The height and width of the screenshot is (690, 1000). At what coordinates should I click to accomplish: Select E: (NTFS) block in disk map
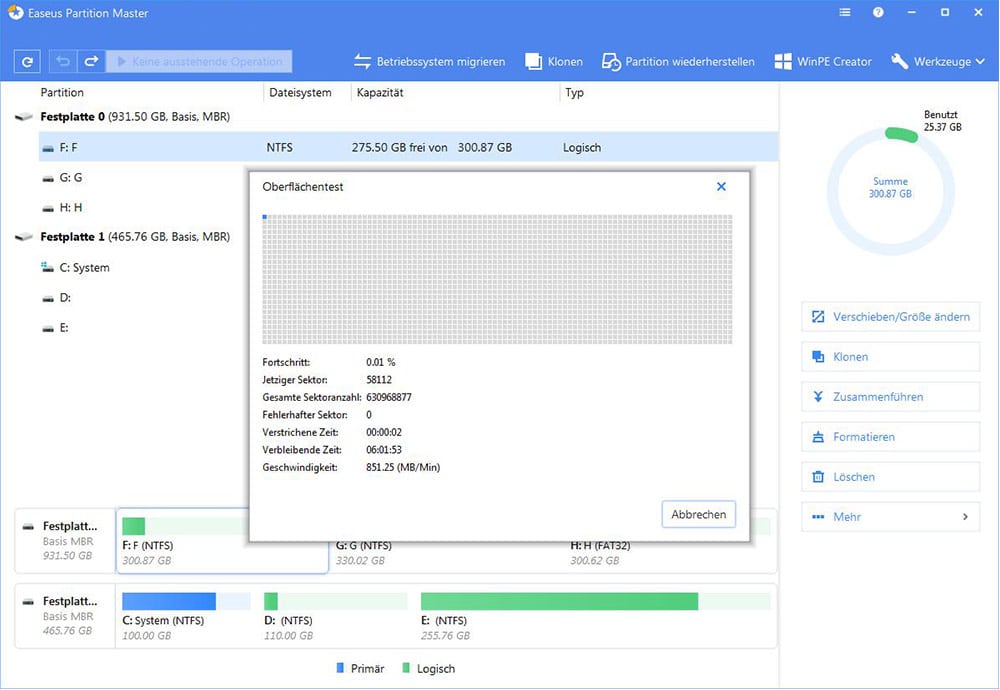point(596,617)
